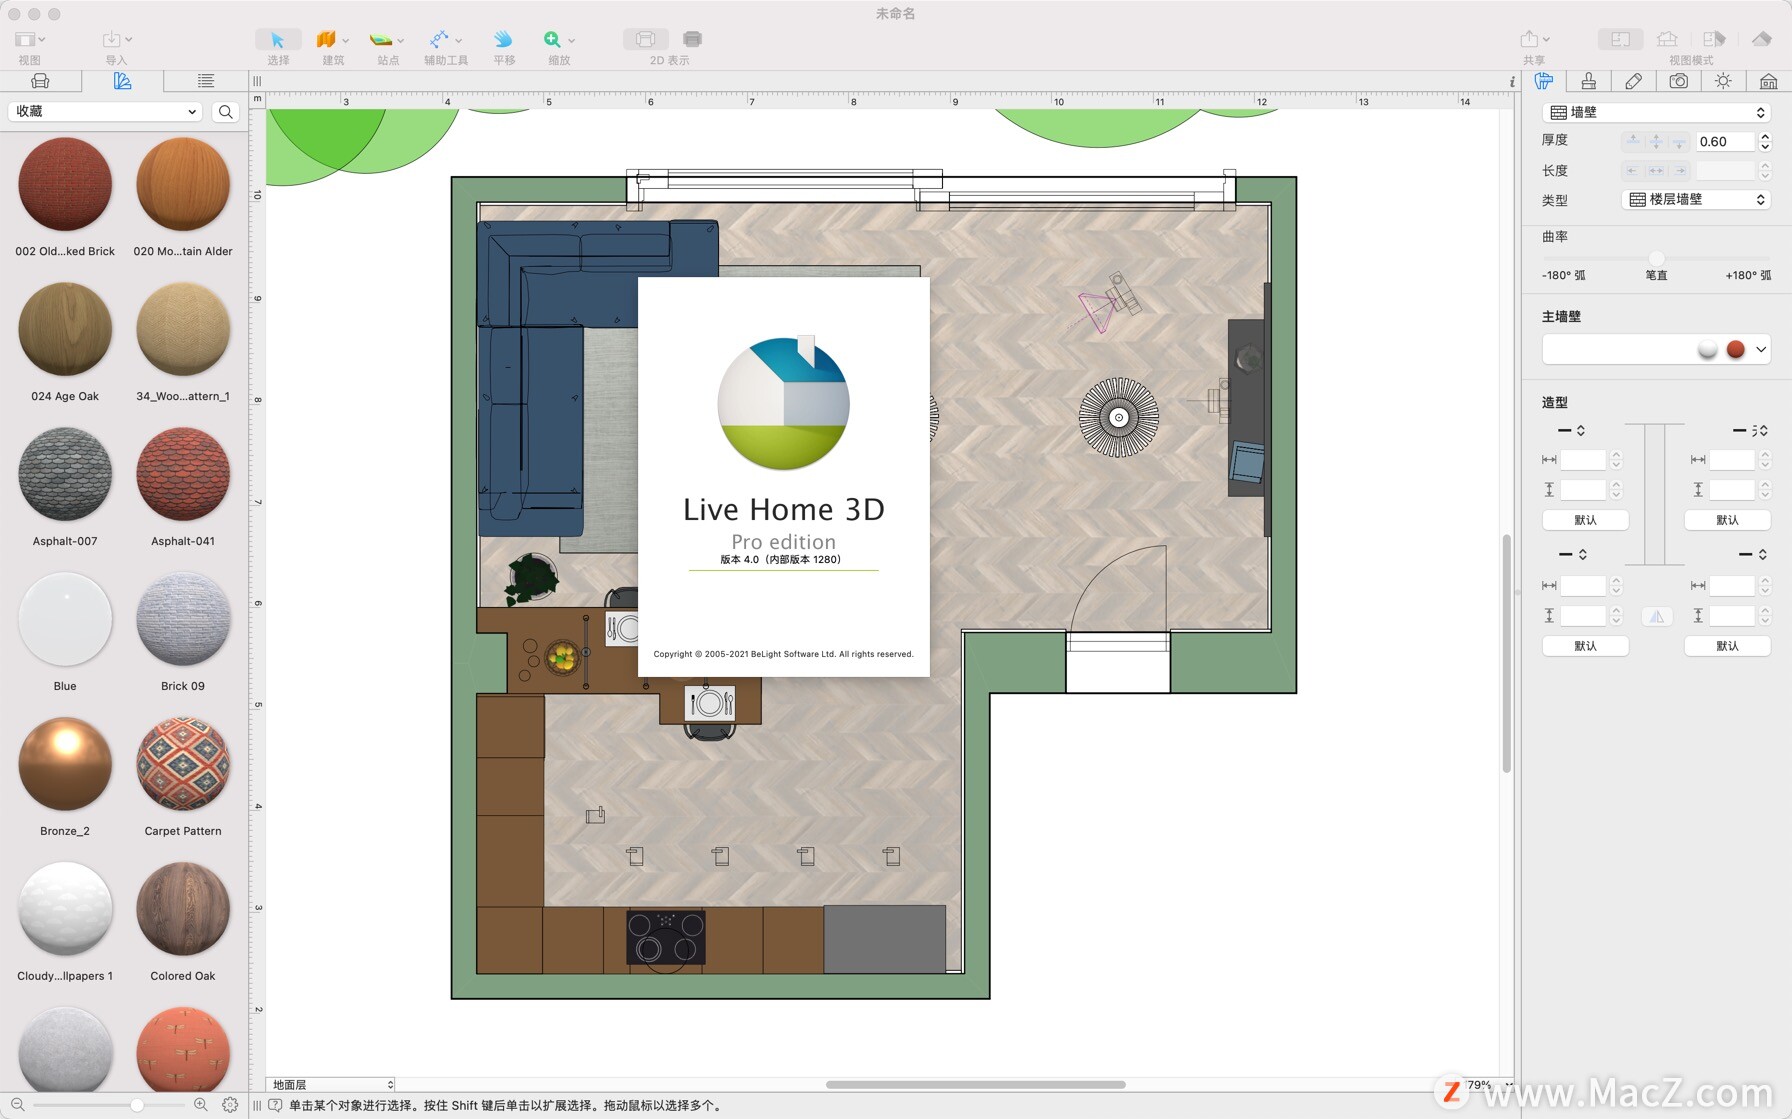Screen dimensions: 1792x1119
Task: Switch to split 2D/3D view mode
Action: (x=1714, y=39)
